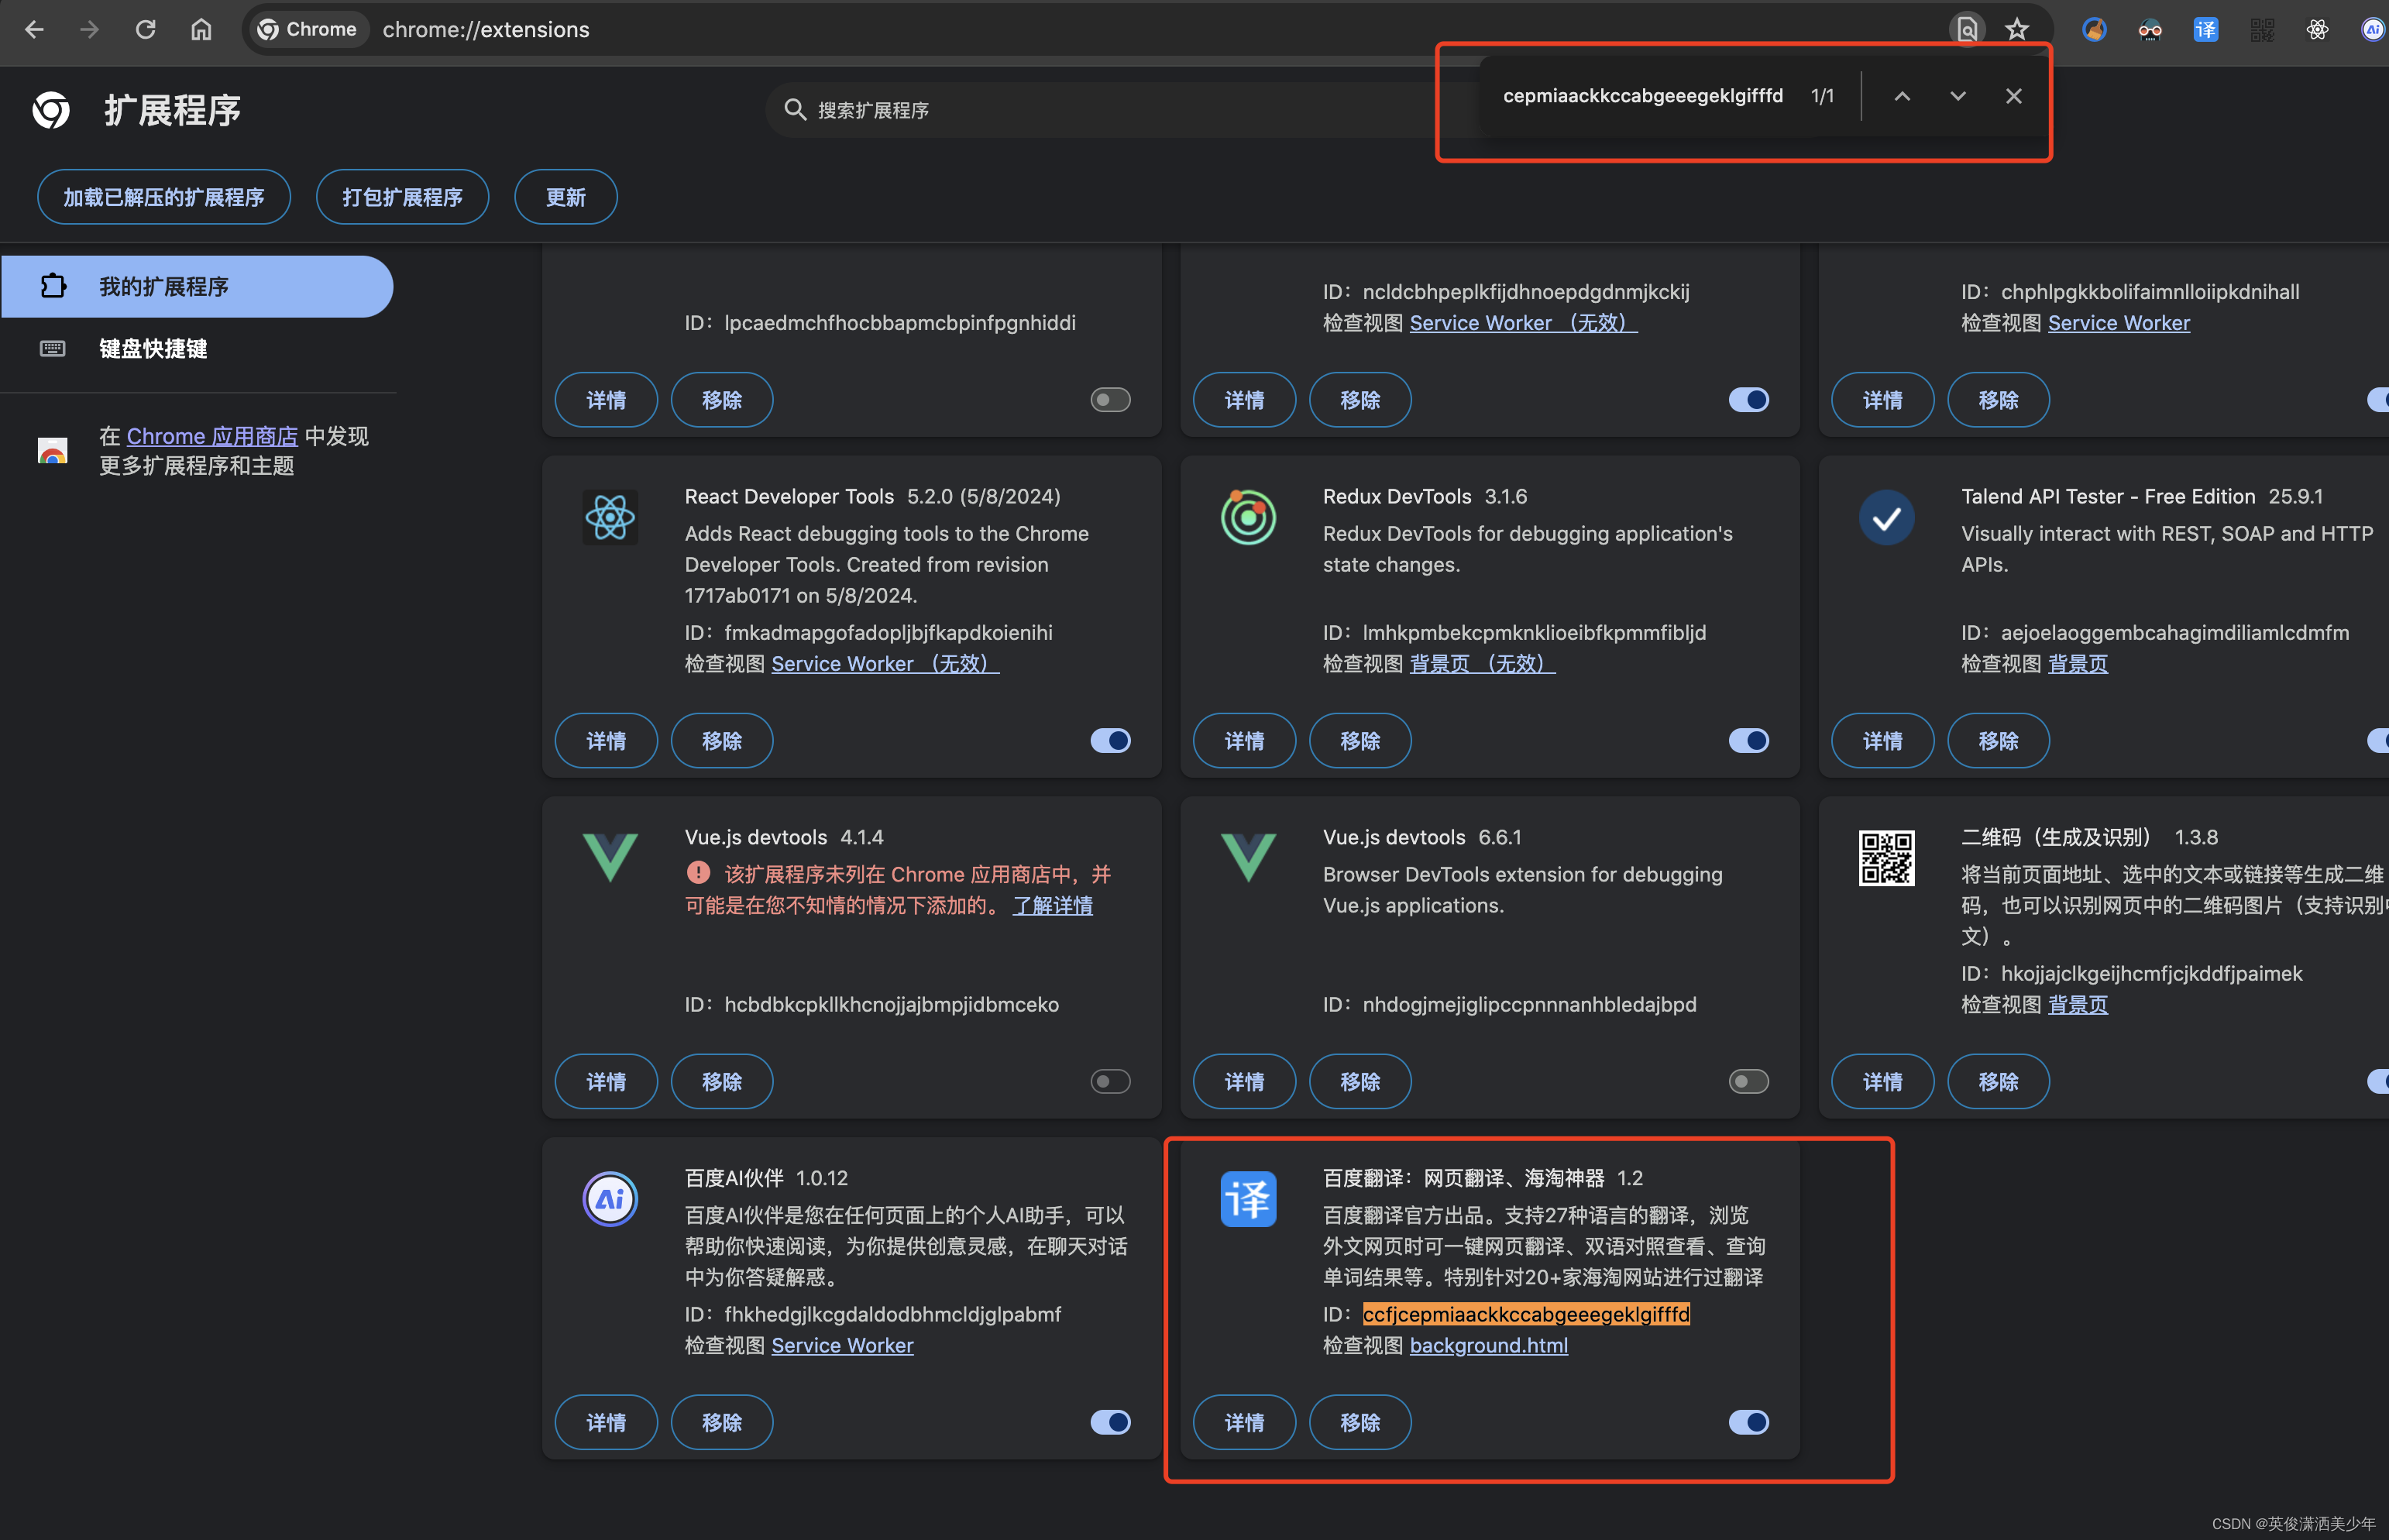Close the find-in-page bar

pos(2014,96)
